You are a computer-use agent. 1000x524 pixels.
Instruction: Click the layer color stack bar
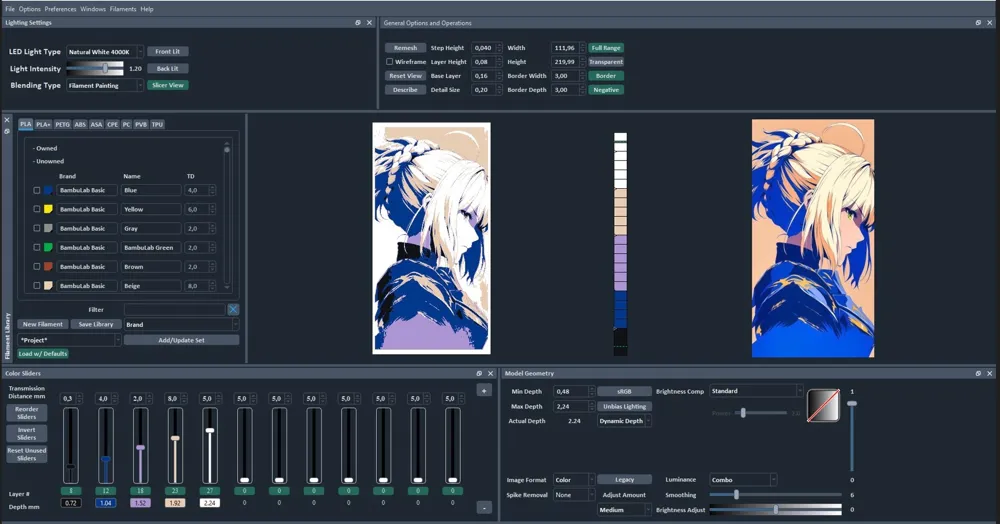click(621, 244)
